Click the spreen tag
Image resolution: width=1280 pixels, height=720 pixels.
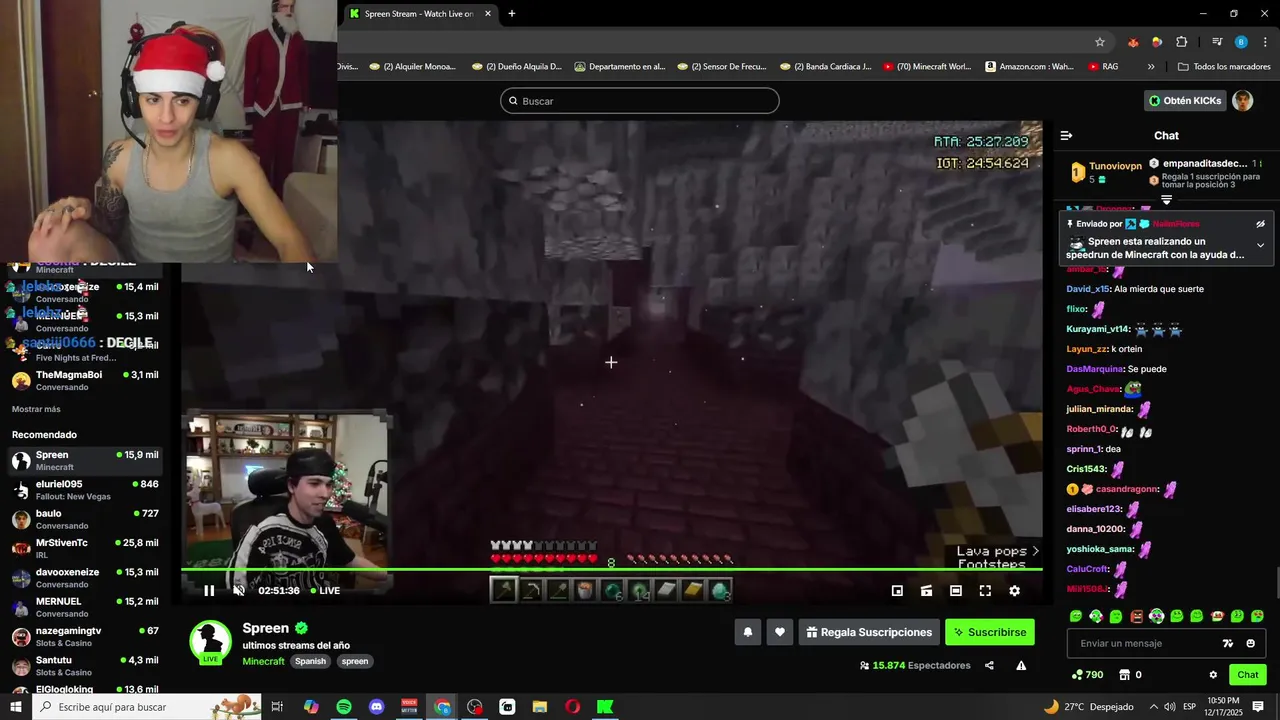(x=355, y=661)
